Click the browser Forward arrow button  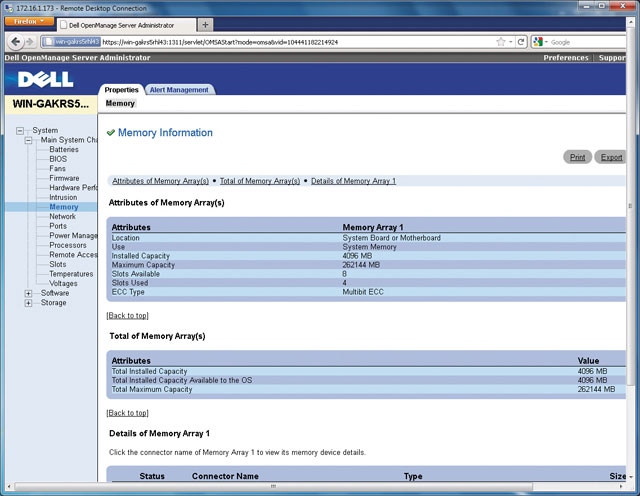click(x=30, y=42)
